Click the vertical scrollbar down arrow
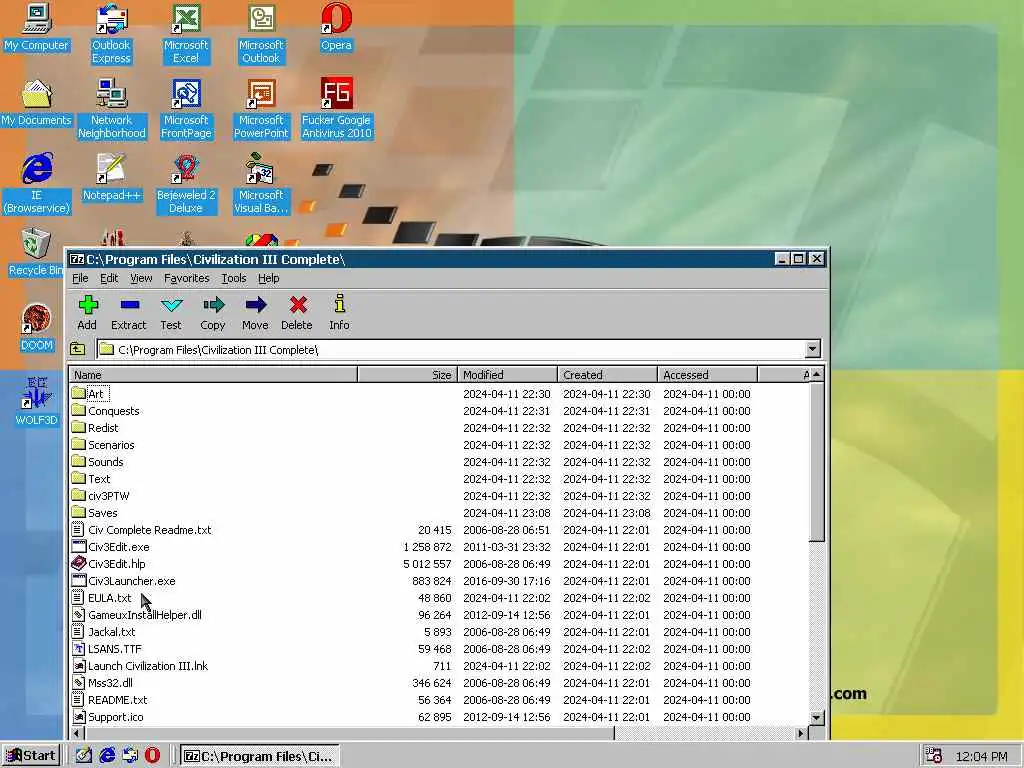The image size is (1024, 768). (x=816, y=718)
